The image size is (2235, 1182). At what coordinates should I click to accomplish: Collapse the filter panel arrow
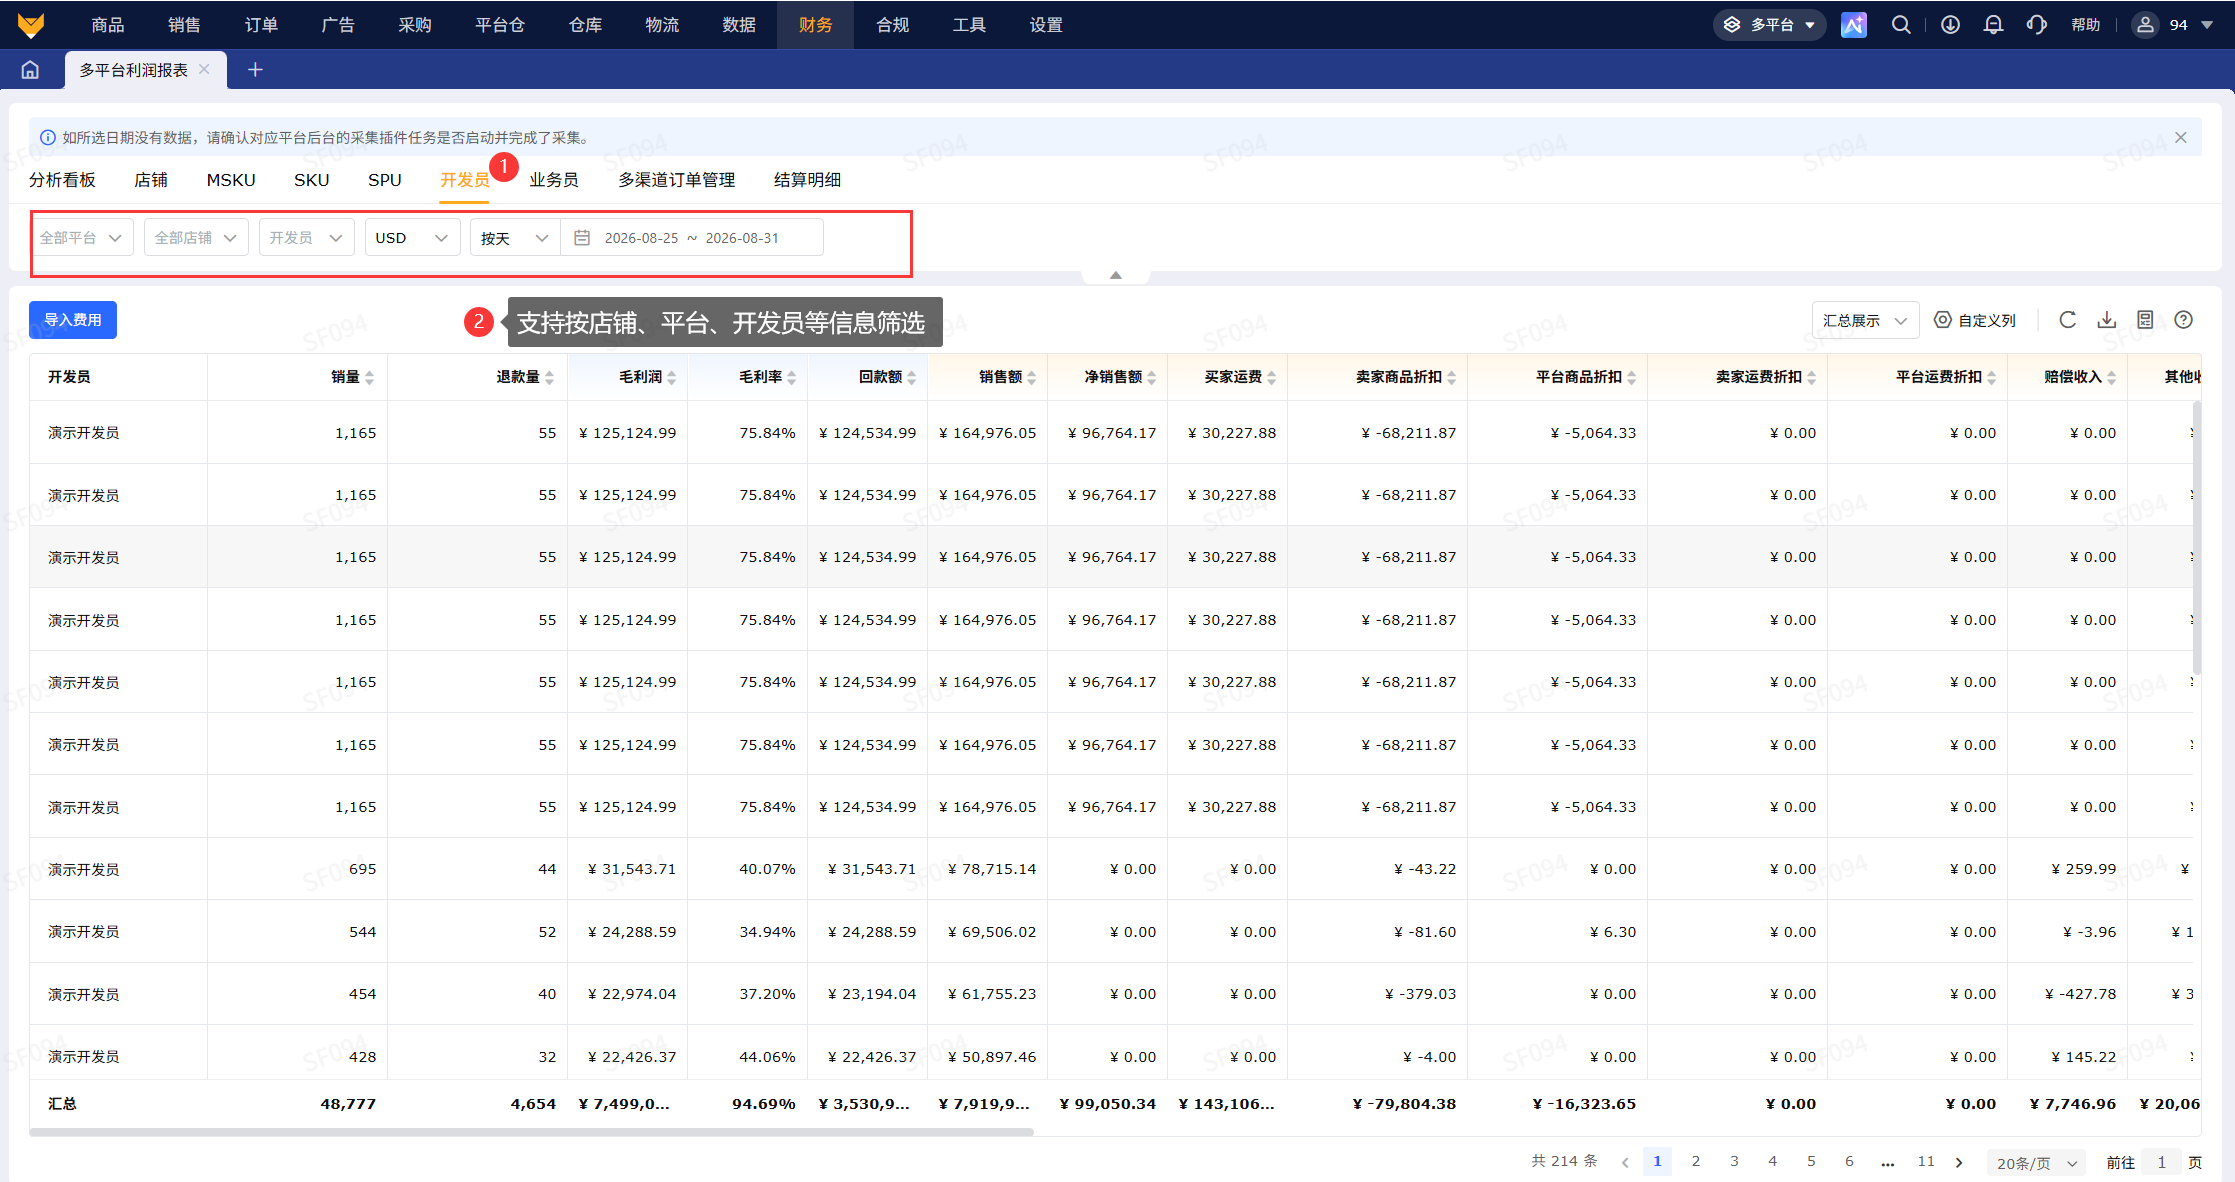[x=1116, y=275]
